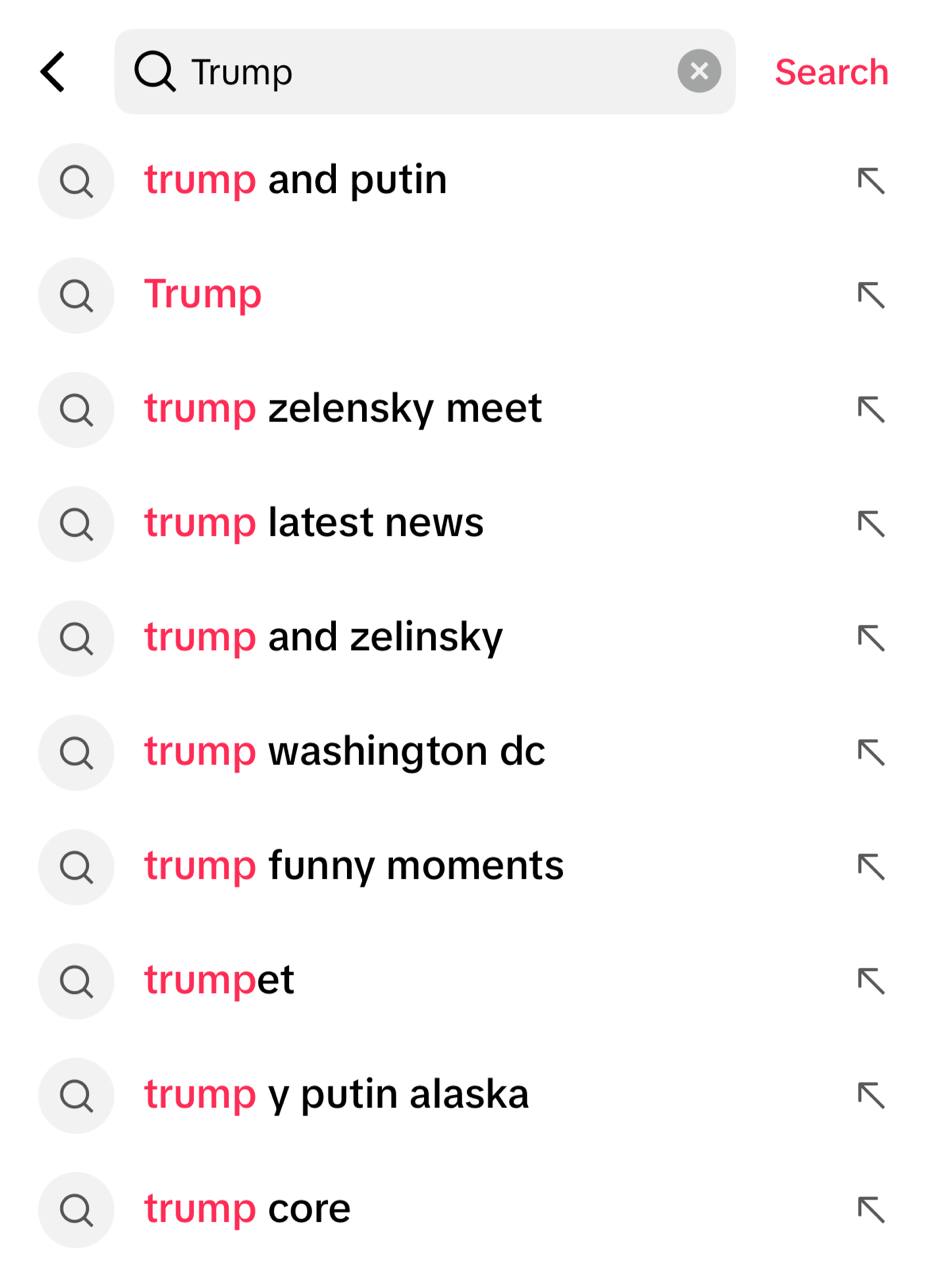Fill search with 'trump and putin' arrow
Viewport: 929px width, 1280px height.
point(871,181)
